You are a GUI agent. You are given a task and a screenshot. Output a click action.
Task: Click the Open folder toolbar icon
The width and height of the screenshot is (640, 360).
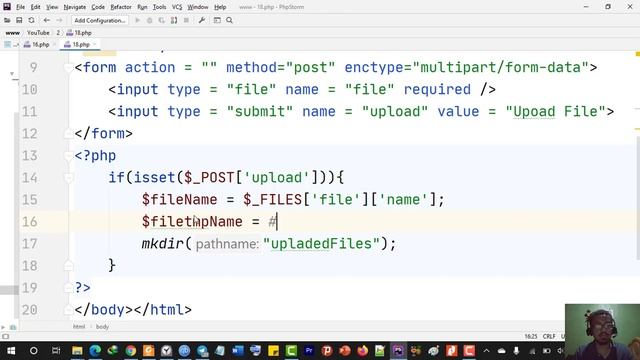7,20
